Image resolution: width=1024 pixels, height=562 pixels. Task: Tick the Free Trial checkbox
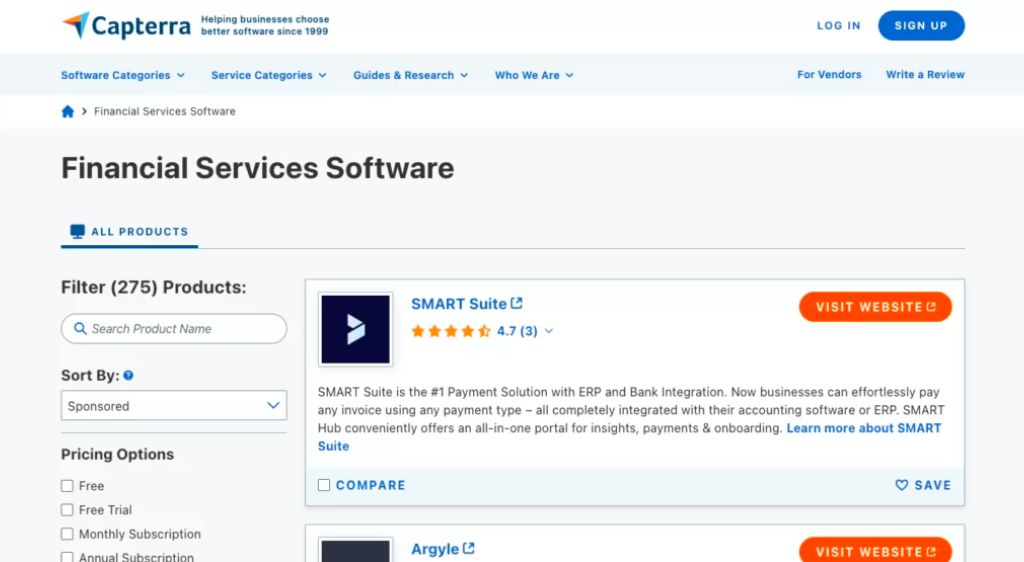point(67,510)
